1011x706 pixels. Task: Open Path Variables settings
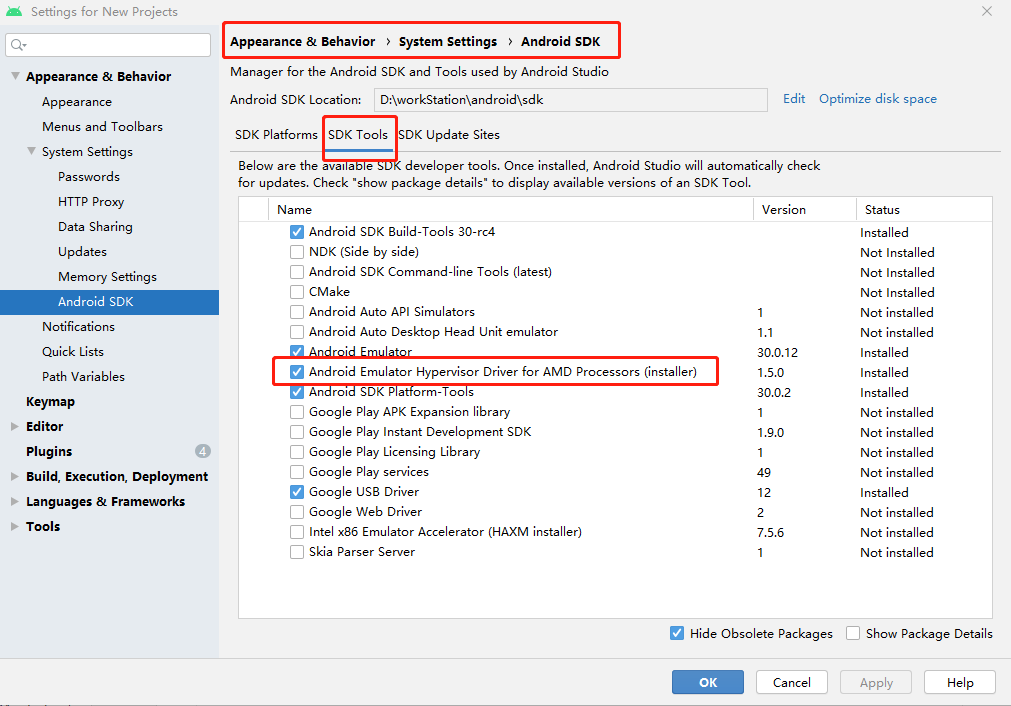click(x=83, y=377)
